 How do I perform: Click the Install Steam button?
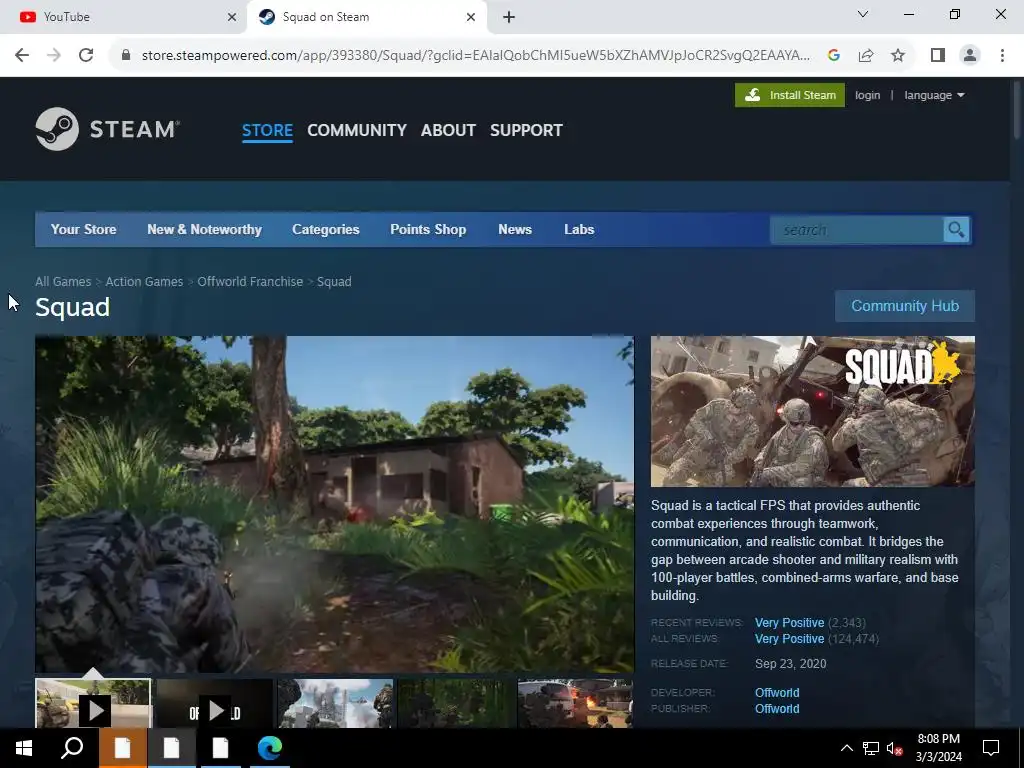coord(790,95)
